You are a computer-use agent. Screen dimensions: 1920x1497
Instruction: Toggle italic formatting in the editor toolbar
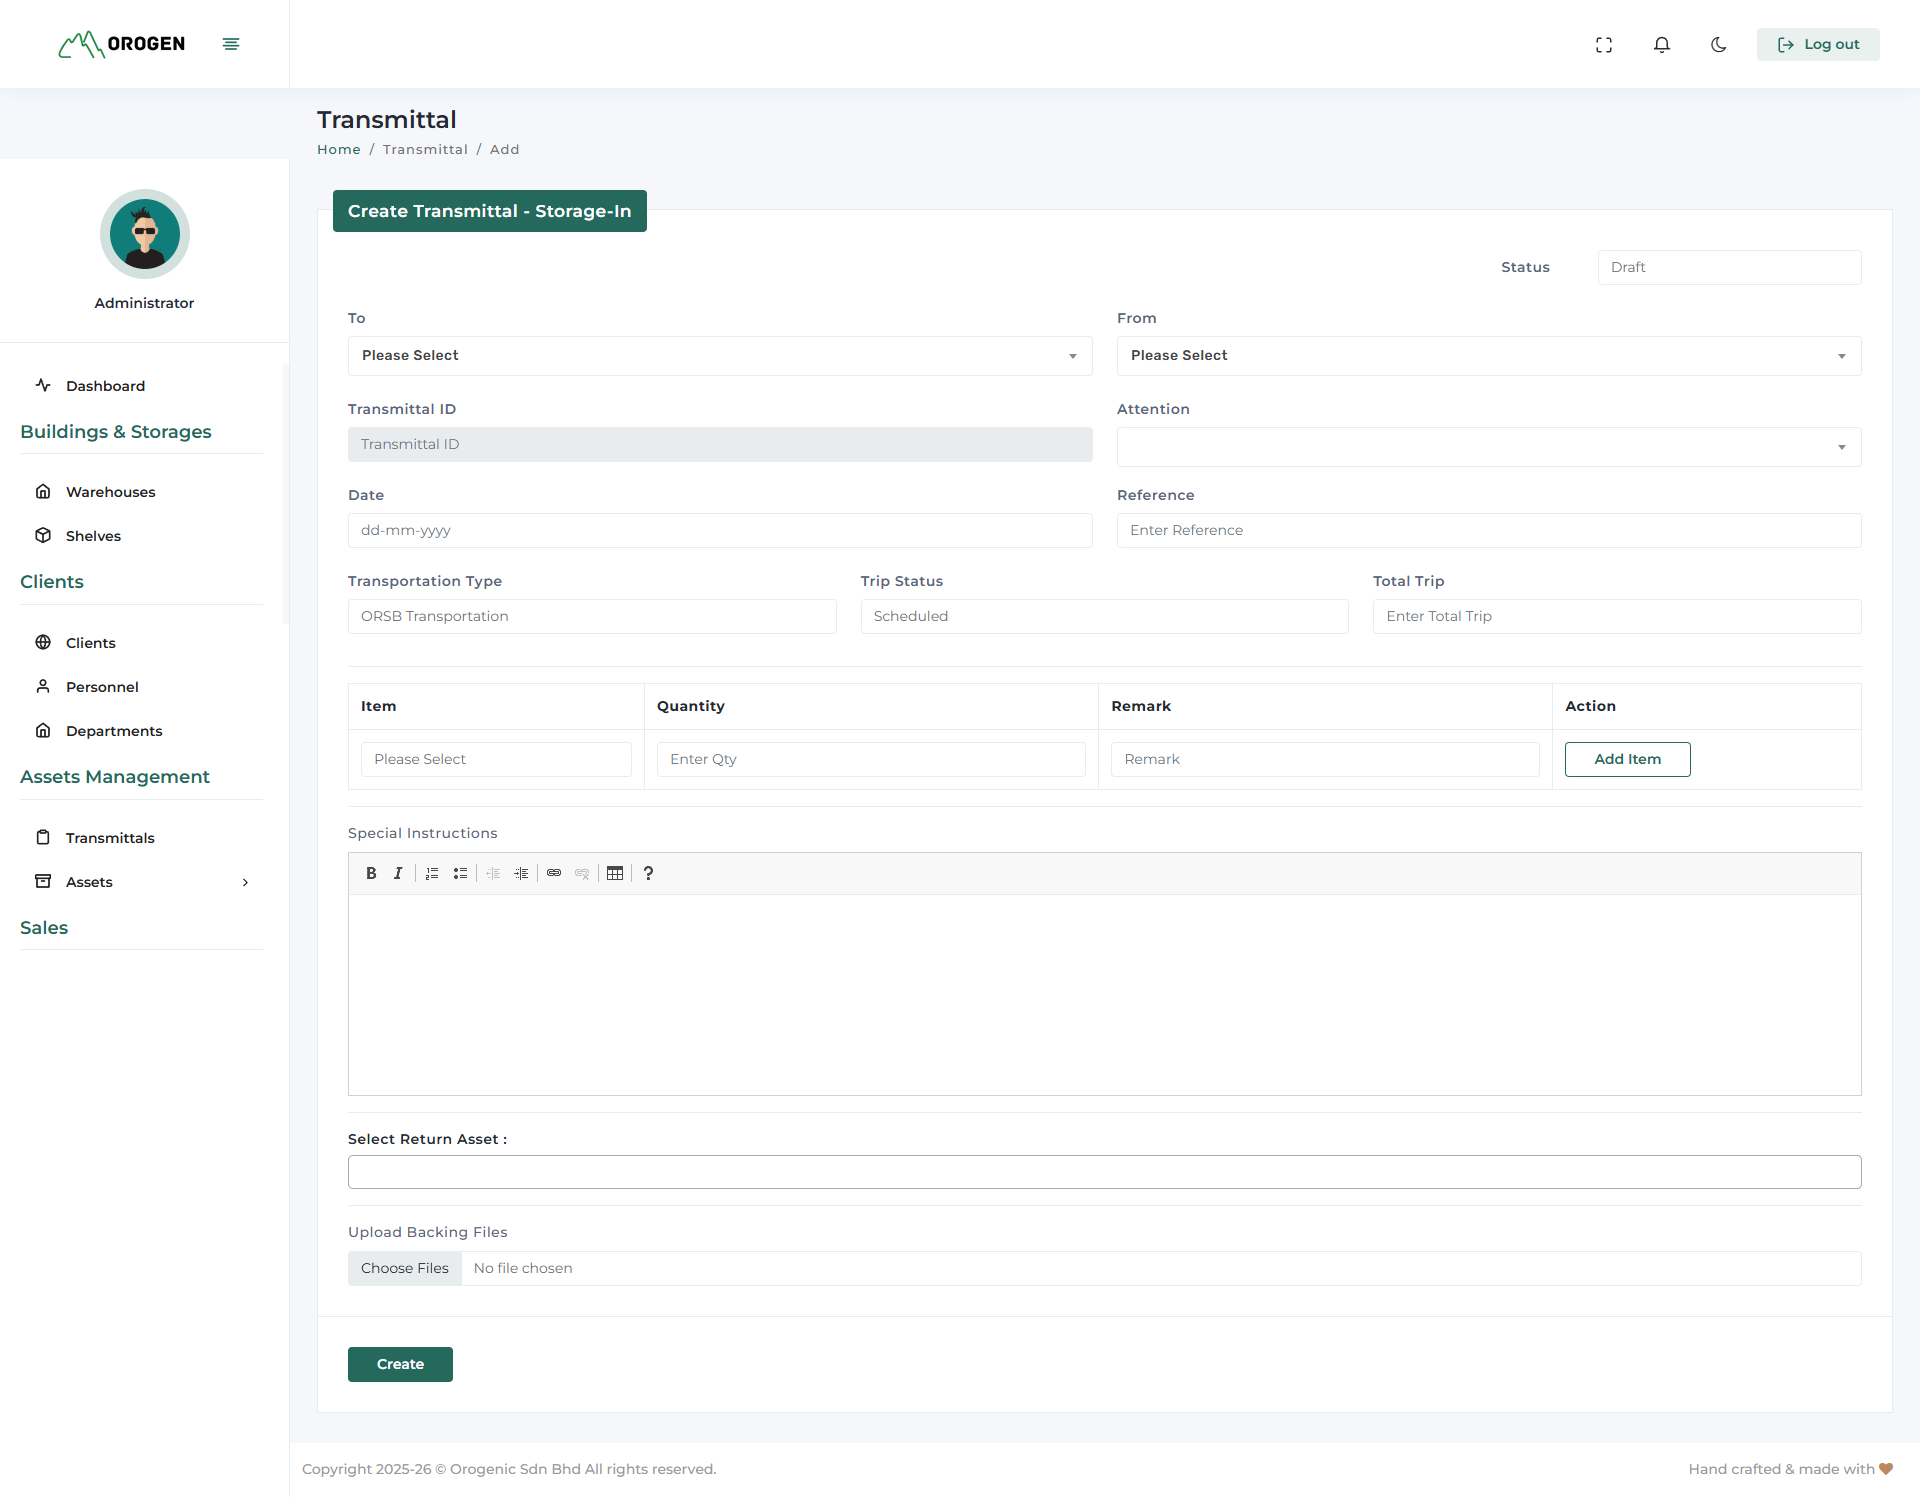click(x=398, y=873)
